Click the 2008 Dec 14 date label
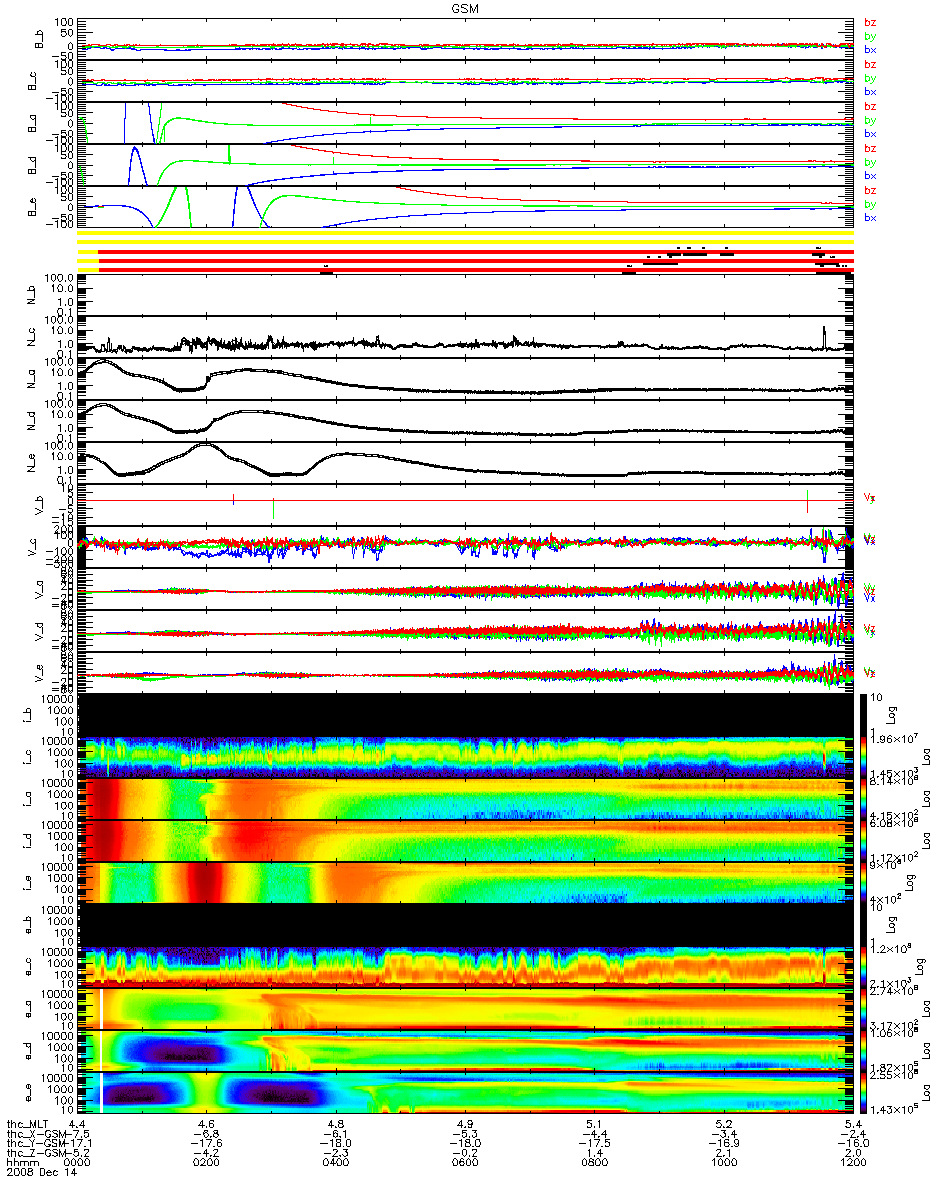The width and height of the screenshot is (930, 1200). pyautogui.click(x=40, y=1172)
